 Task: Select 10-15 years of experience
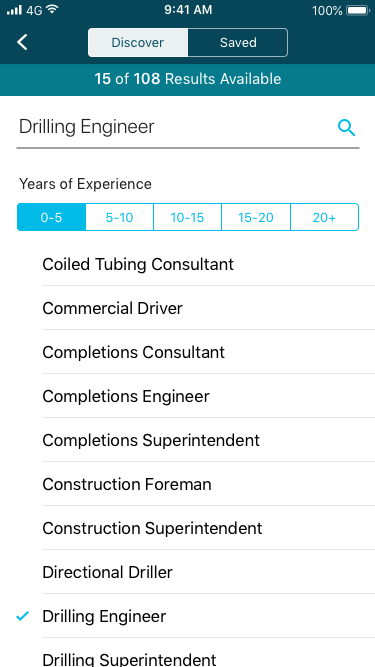point(188,217)
